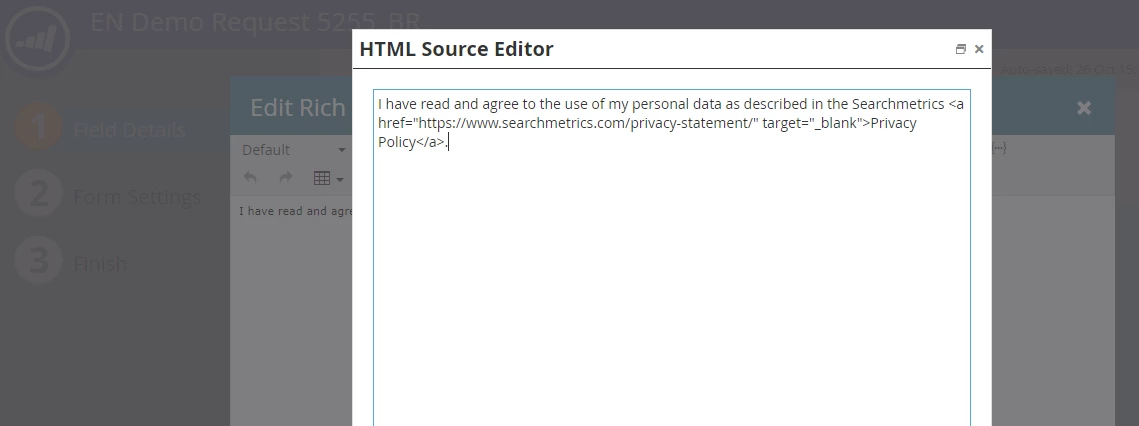Click inside the HTML source text area
The image size is (1139, 426).
click(x=672, y=258)
